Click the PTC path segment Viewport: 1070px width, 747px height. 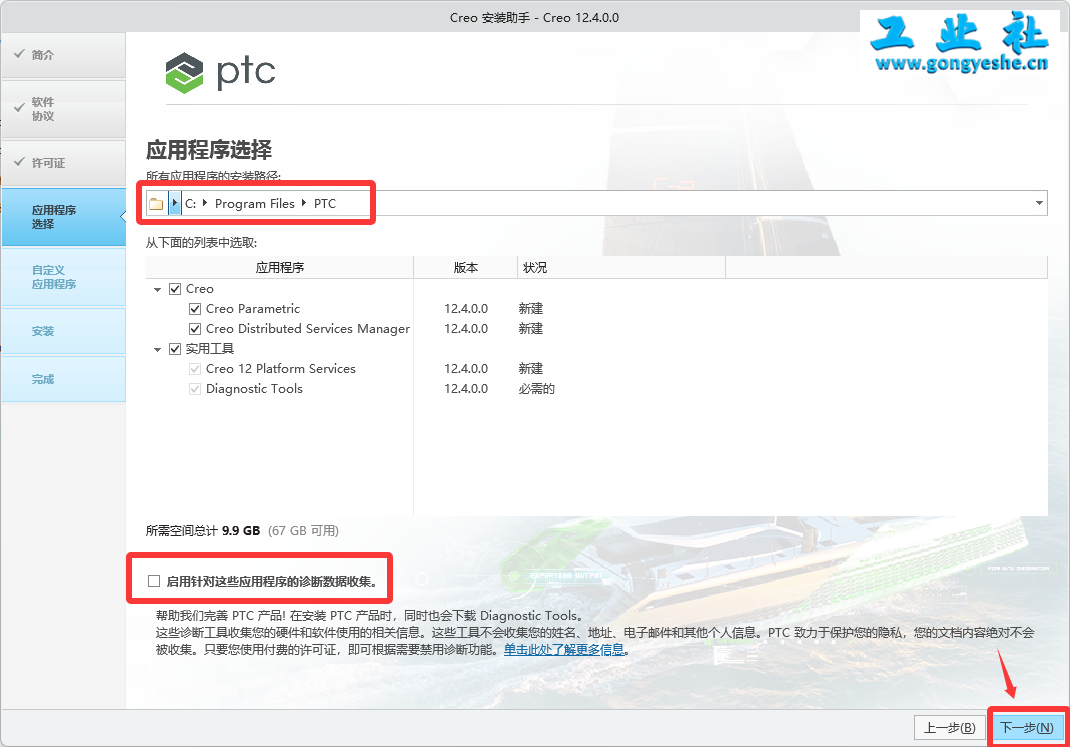click(x=325, y=203)
